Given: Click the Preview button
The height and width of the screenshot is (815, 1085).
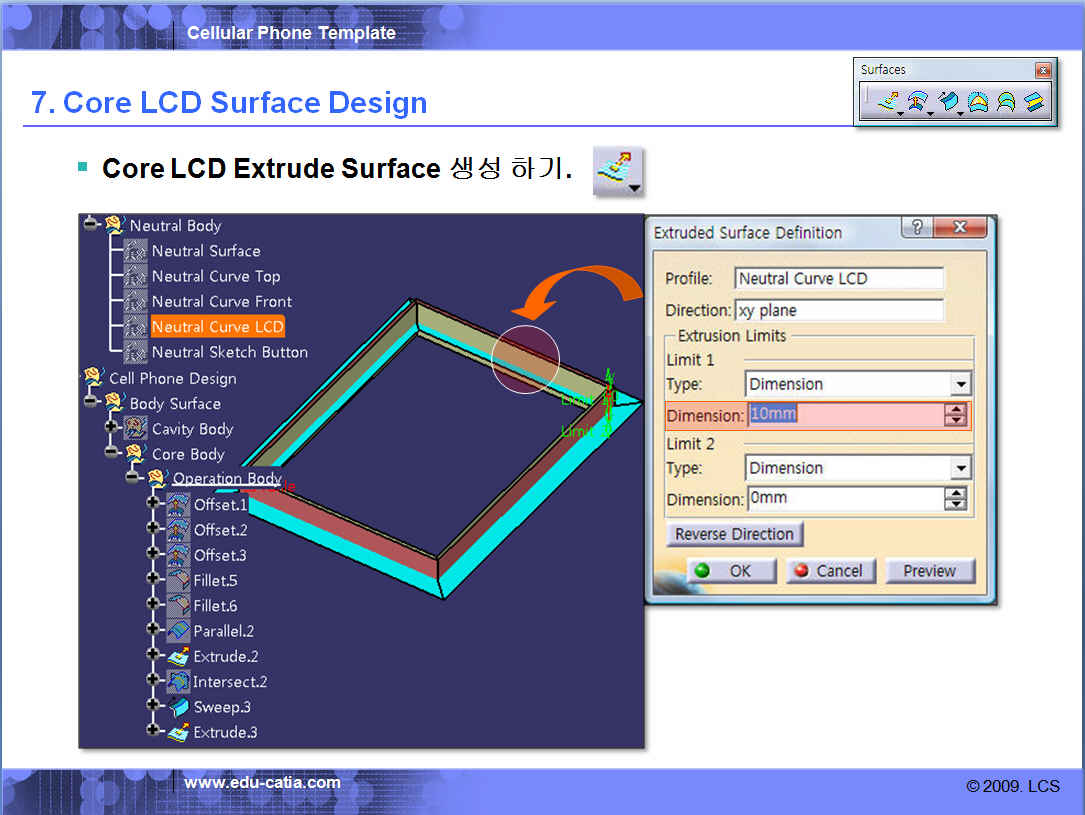Looking at the screenshot, I should [x=929, y=571].
